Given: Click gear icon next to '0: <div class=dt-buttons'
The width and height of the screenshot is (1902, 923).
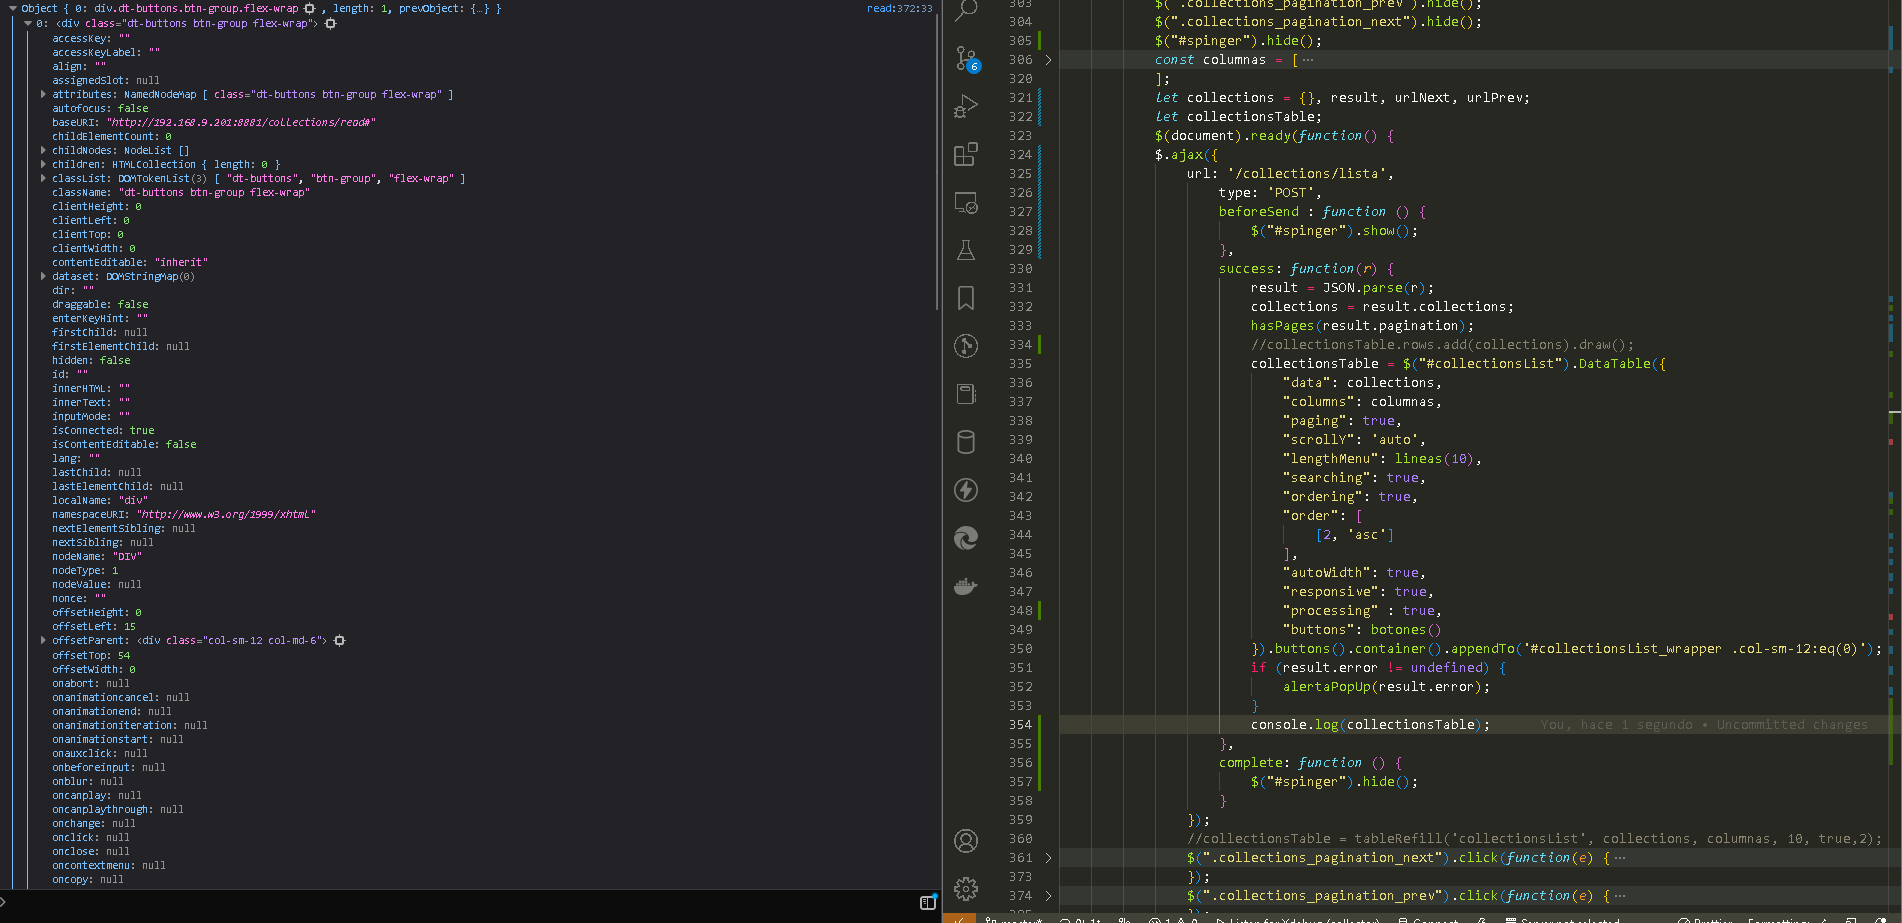Looking at the screenshot, I should point(330,23).
